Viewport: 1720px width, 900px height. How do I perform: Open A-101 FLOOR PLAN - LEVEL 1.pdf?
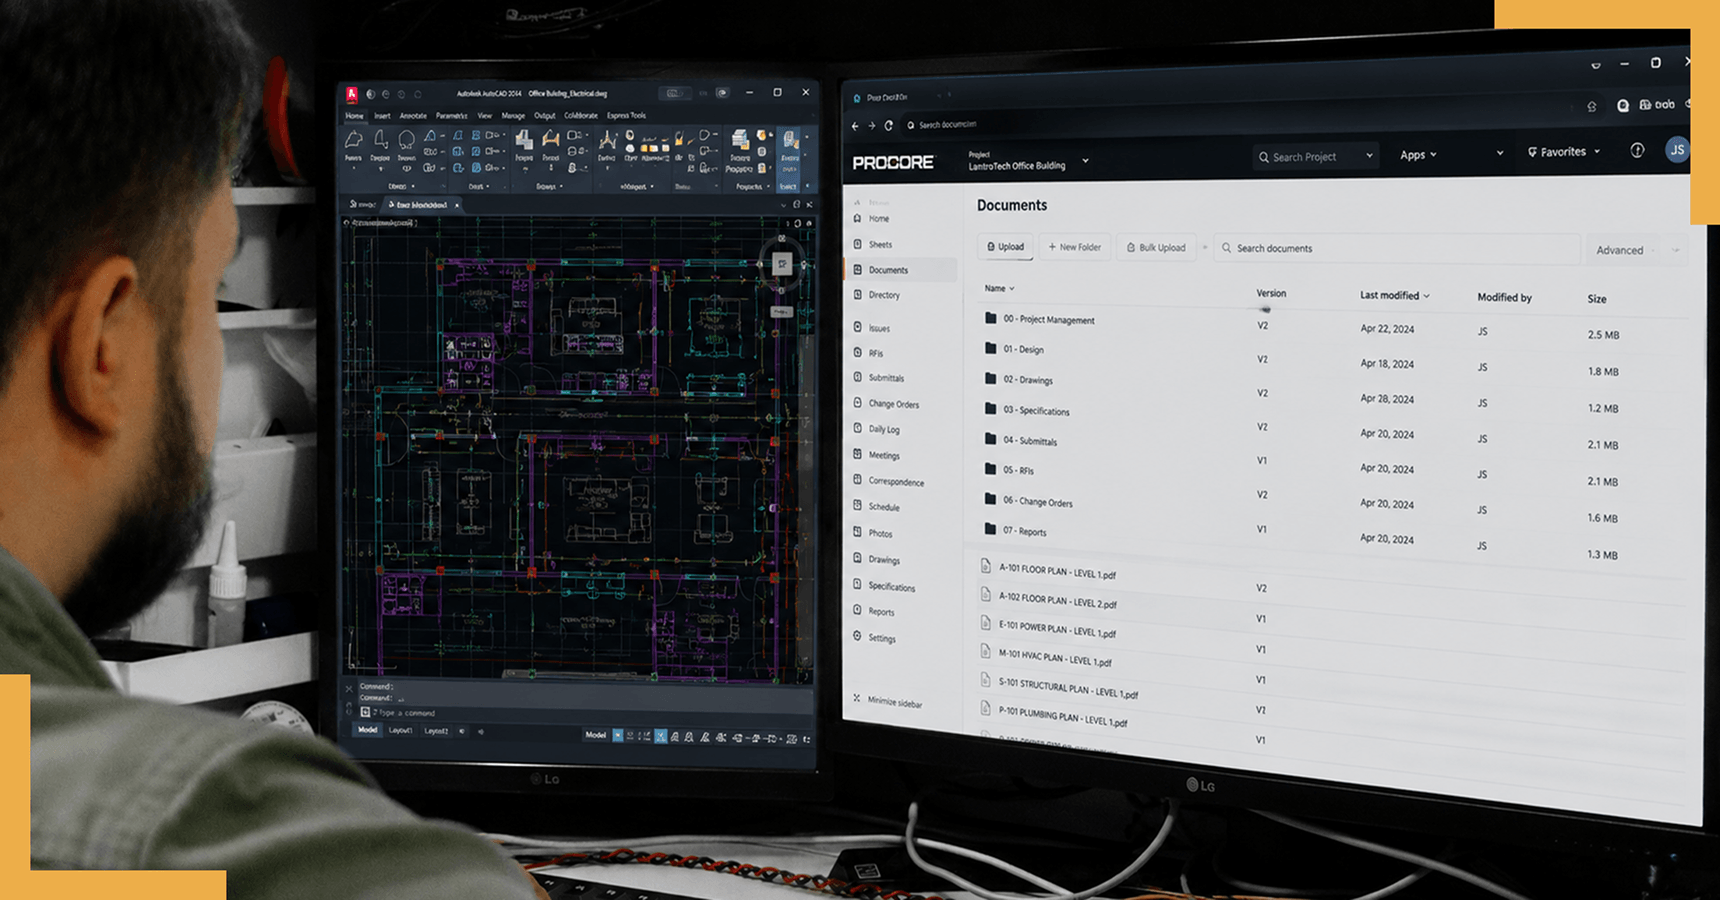tap(1048, 571)
